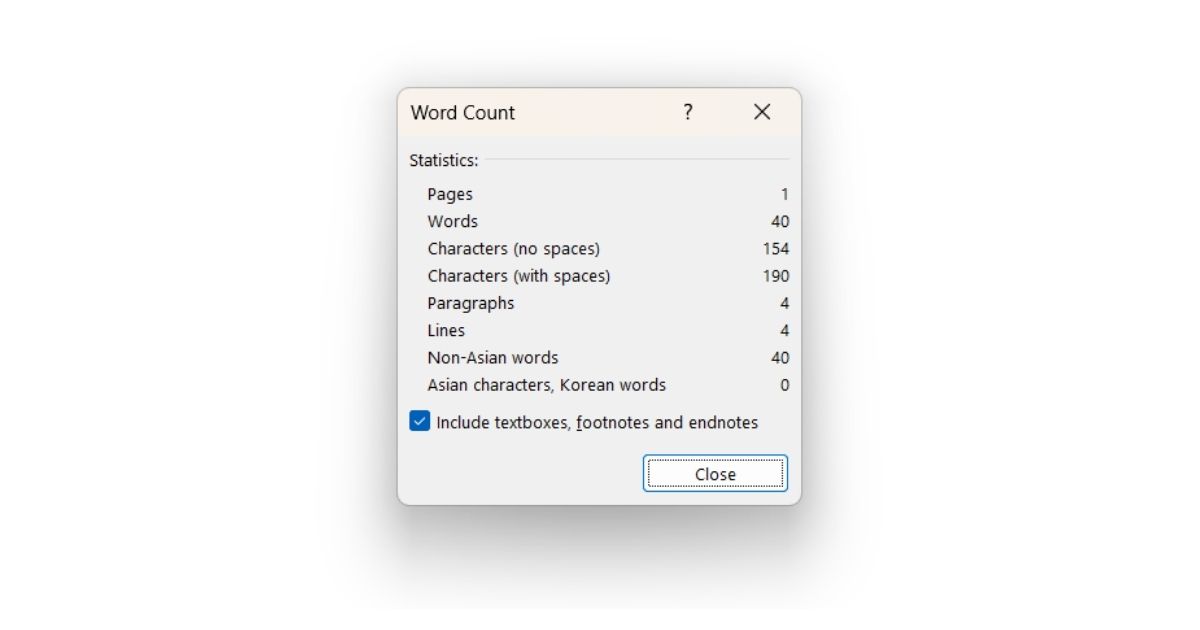The image size is (1200, 630).
Task: Click the character count value 190
Action: [x=778, y=276]
